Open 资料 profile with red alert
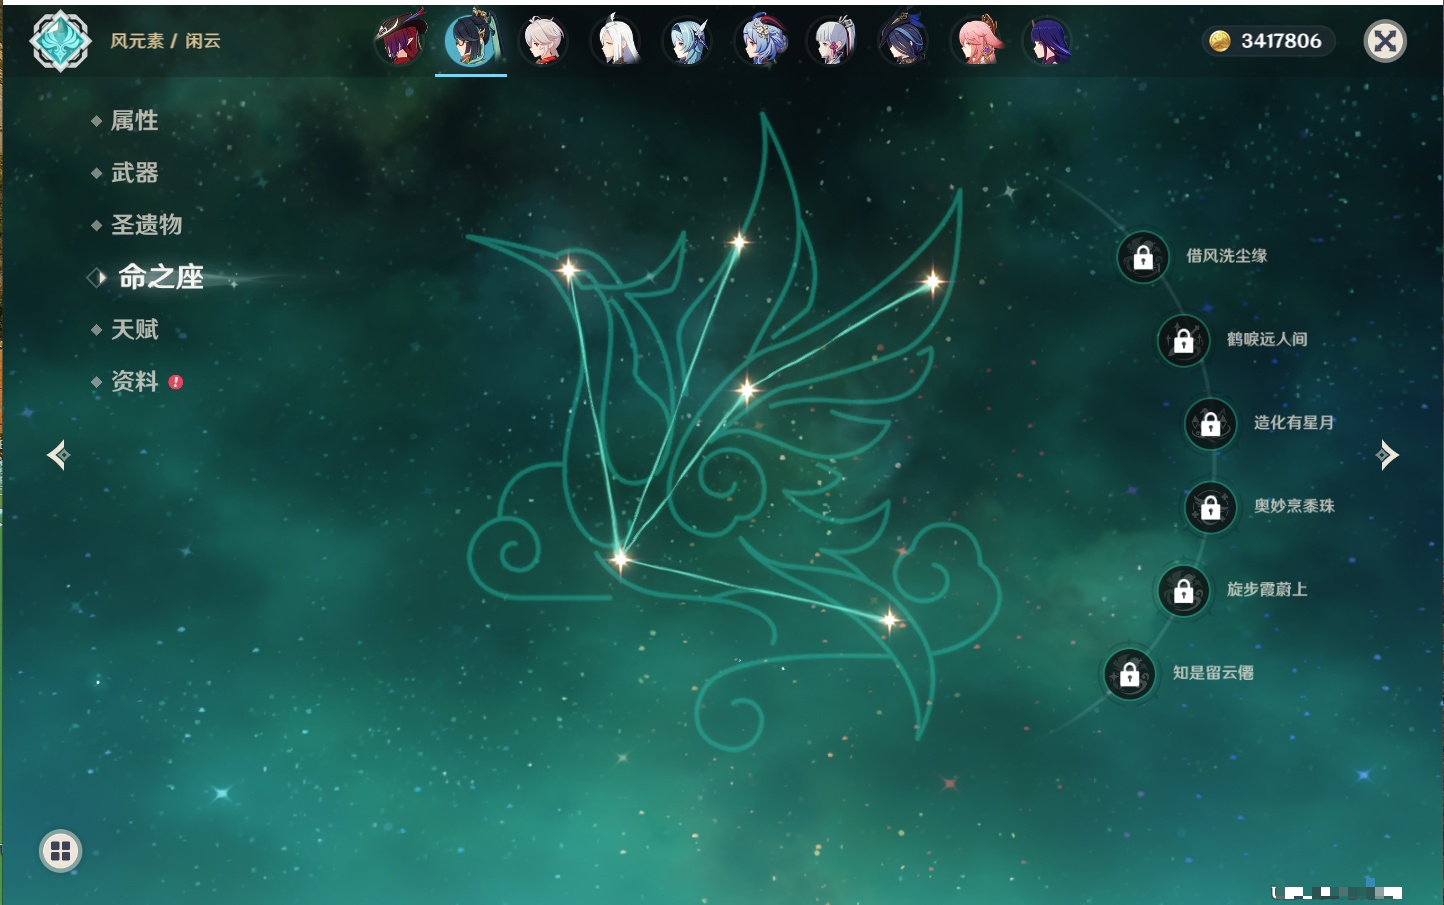 pos(134,381)
